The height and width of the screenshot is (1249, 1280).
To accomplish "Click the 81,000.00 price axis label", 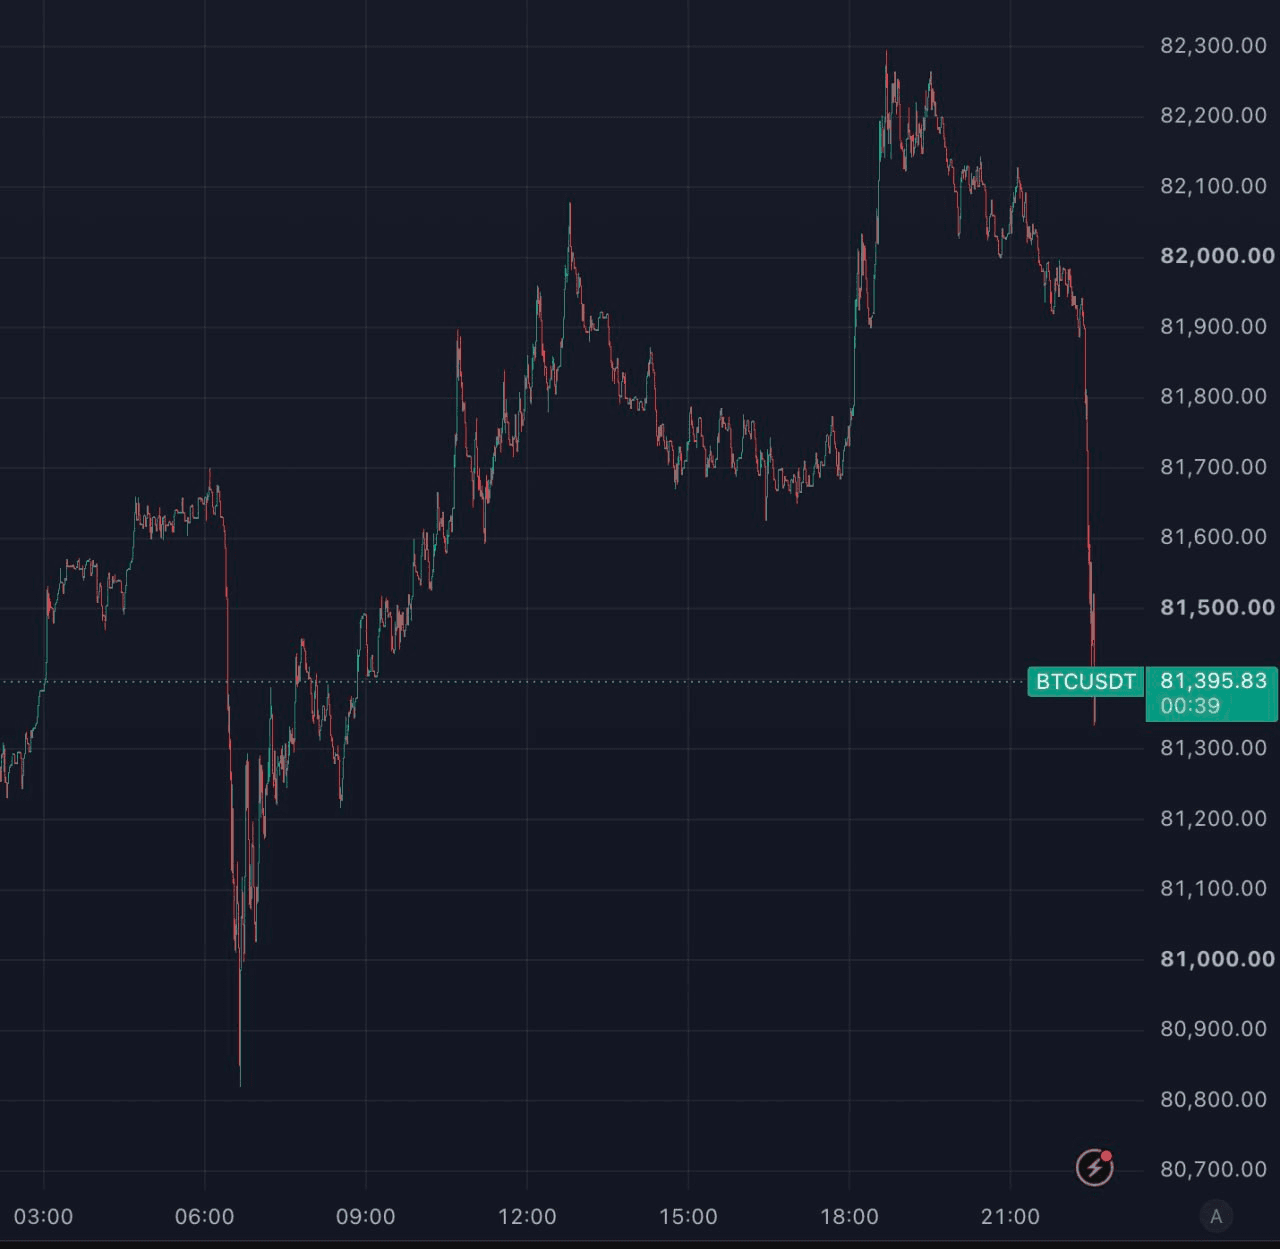I will pos(1217,959).
